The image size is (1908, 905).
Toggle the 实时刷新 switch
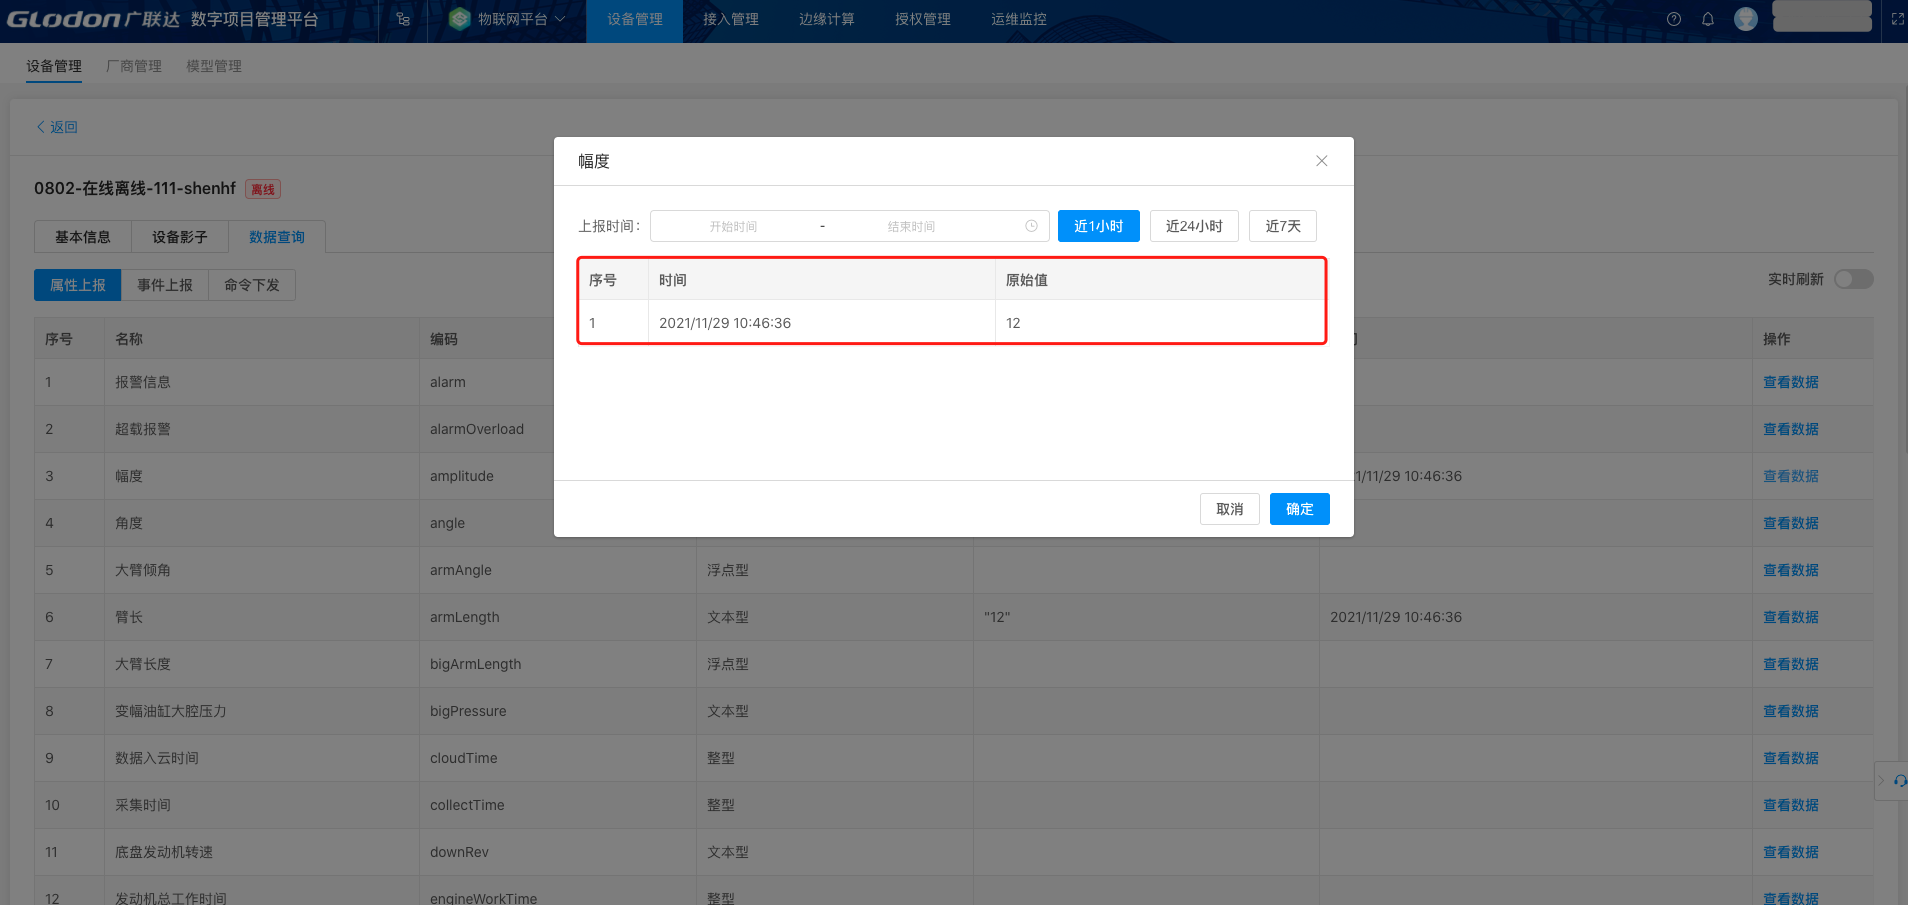click(1853, 279)
